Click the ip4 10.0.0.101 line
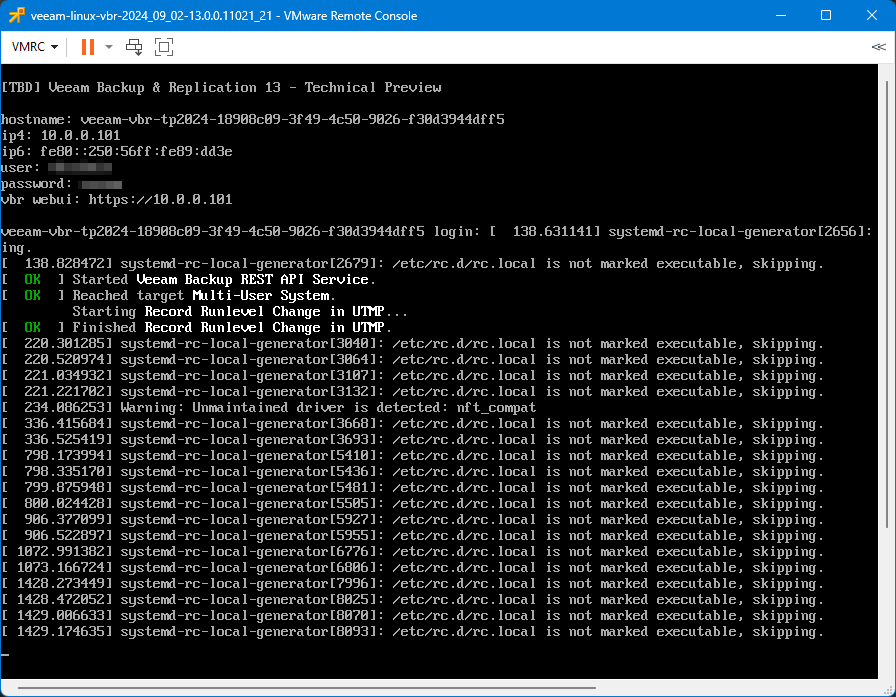 (x=60, y=135)
